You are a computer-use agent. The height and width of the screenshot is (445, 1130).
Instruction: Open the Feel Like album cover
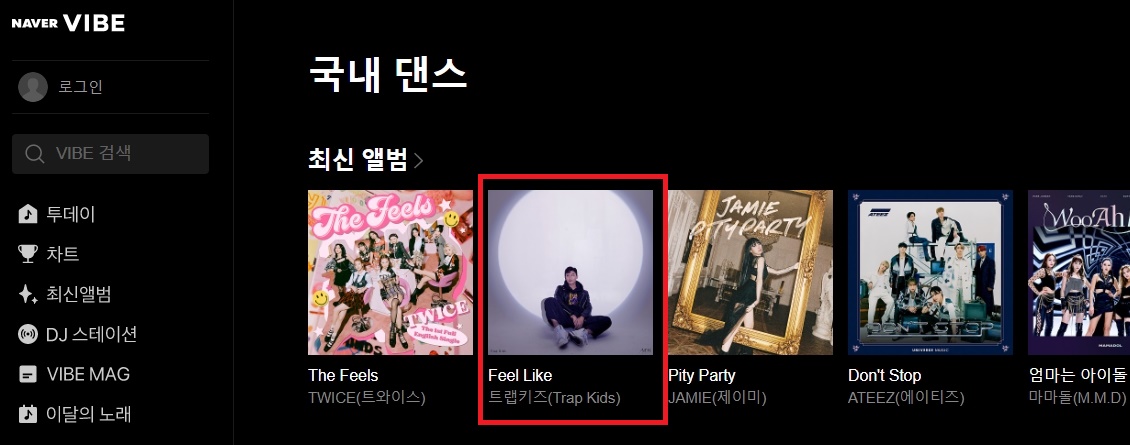click(570, 273)
